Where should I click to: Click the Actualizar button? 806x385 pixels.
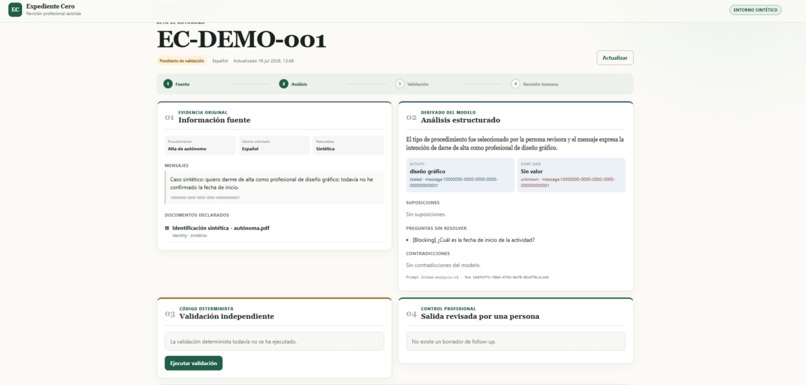point(615,58)
